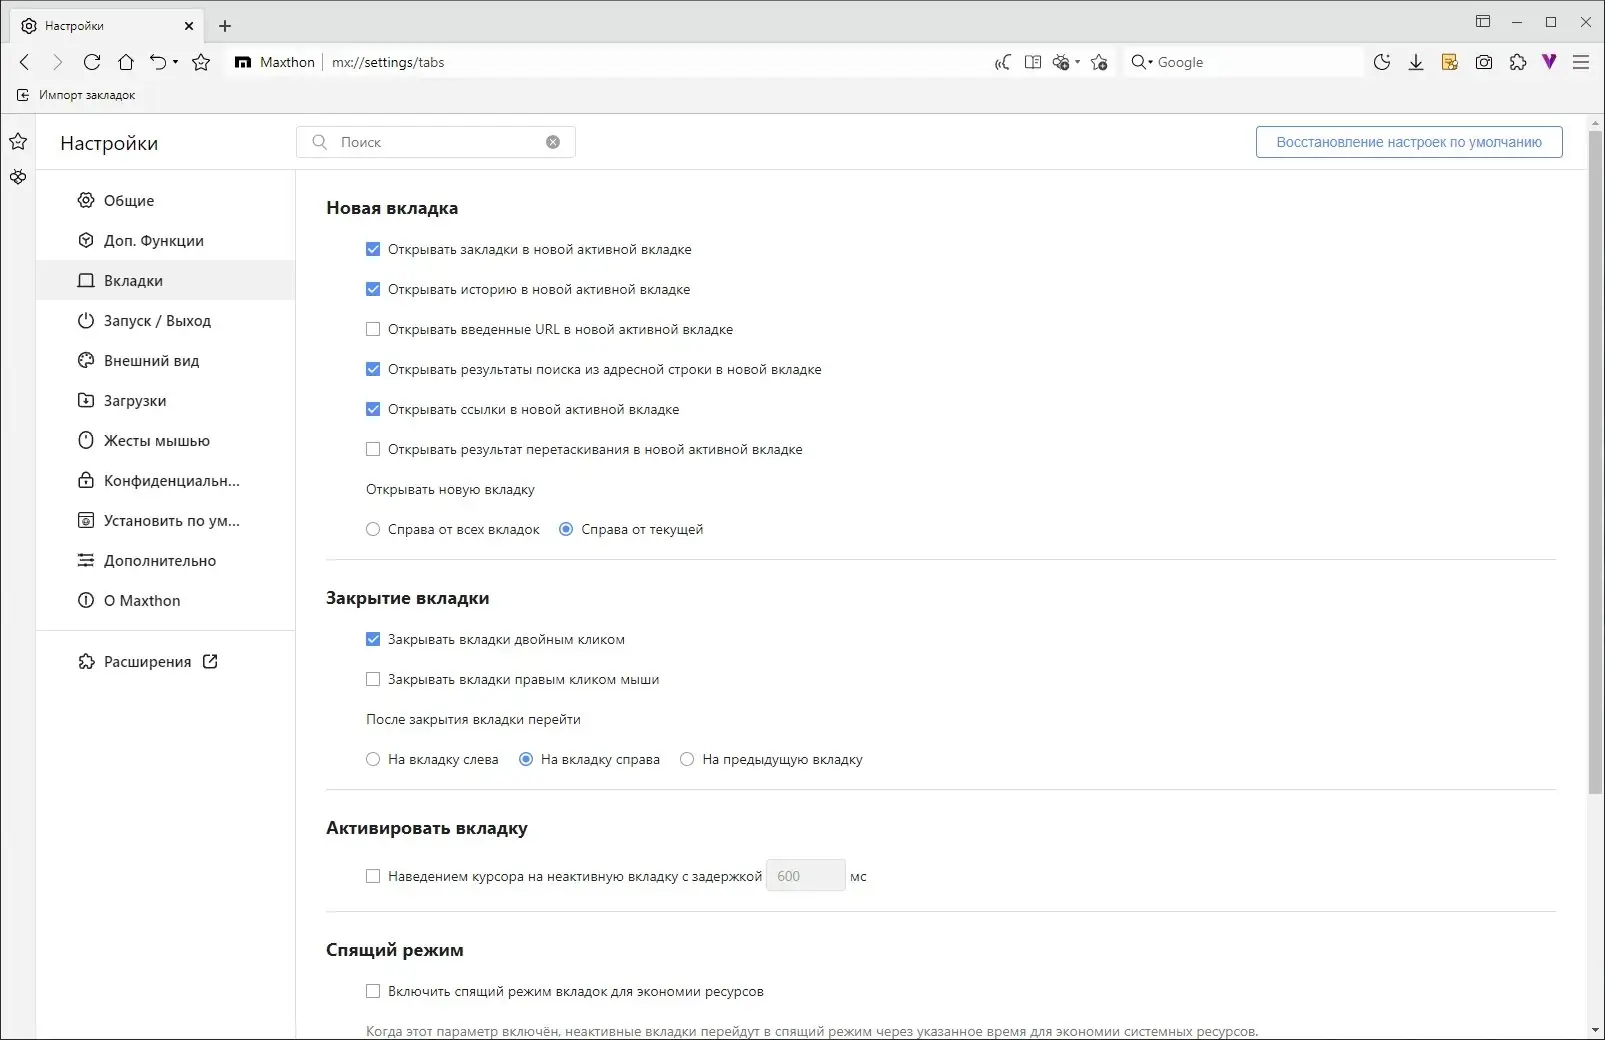The height and width of the screenshot is (1040, 1605).
Task: Reload the page with refresh icon
Action: [x=92, y=62]
